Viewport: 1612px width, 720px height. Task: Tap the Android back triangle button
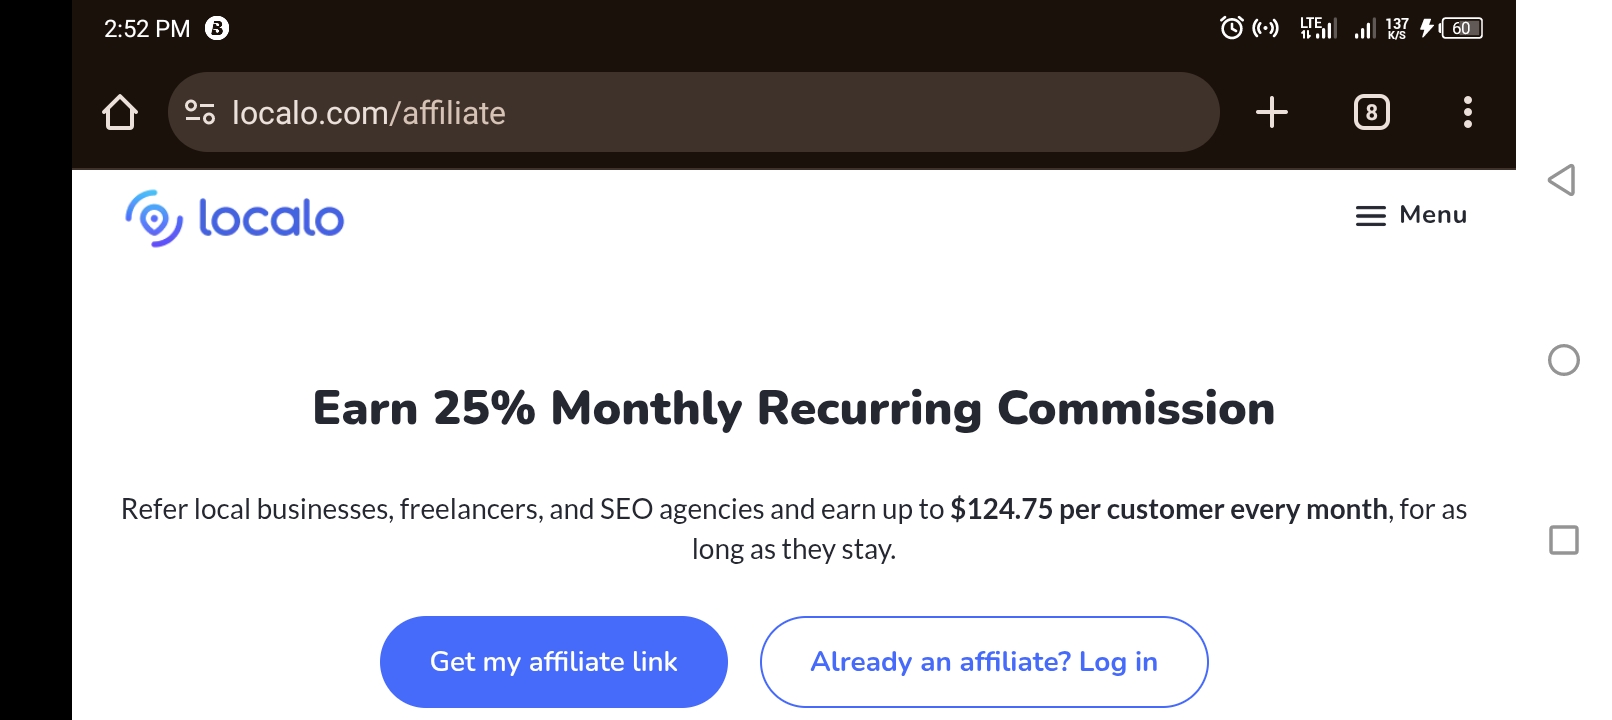coord(1562,180)
